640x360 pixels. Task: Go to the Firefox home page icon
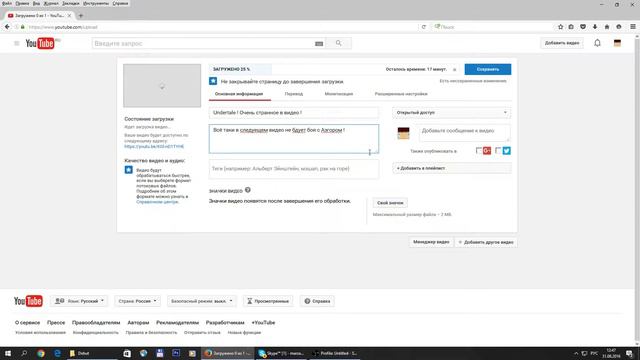tap(607, 27)
